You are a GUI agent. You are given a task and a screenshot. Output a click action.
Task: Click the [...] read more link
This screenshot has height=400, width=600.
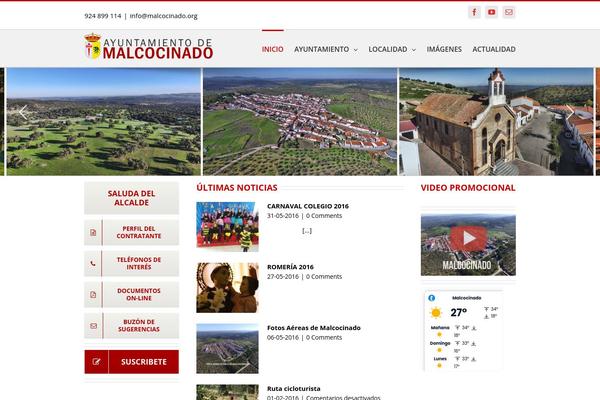tap(307, 231)
